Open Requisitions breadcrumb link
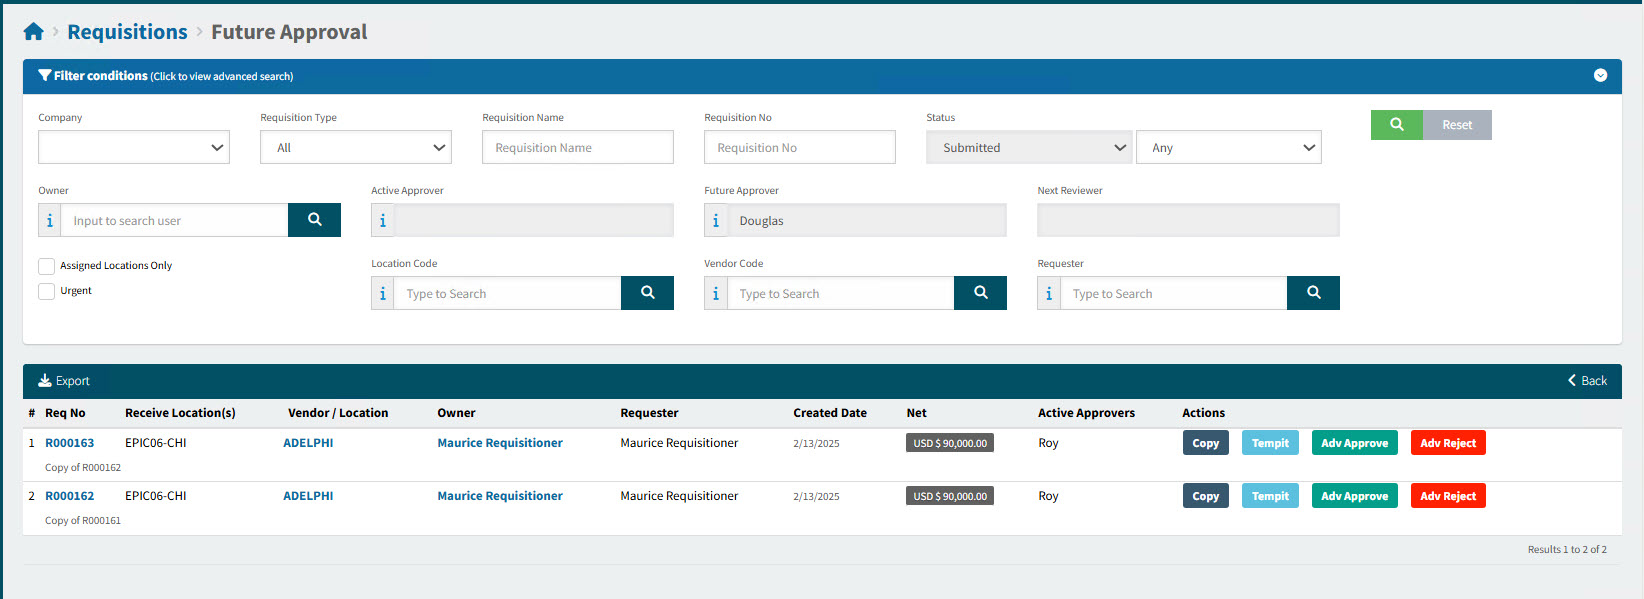Screen dimensions: 1644x599 pos(127,32)
